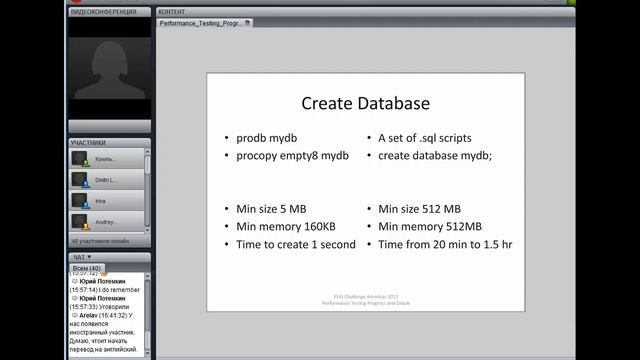Click 'create database mydb;' bullet
This screenshot has height=360, width=640.
pos(435,156)
